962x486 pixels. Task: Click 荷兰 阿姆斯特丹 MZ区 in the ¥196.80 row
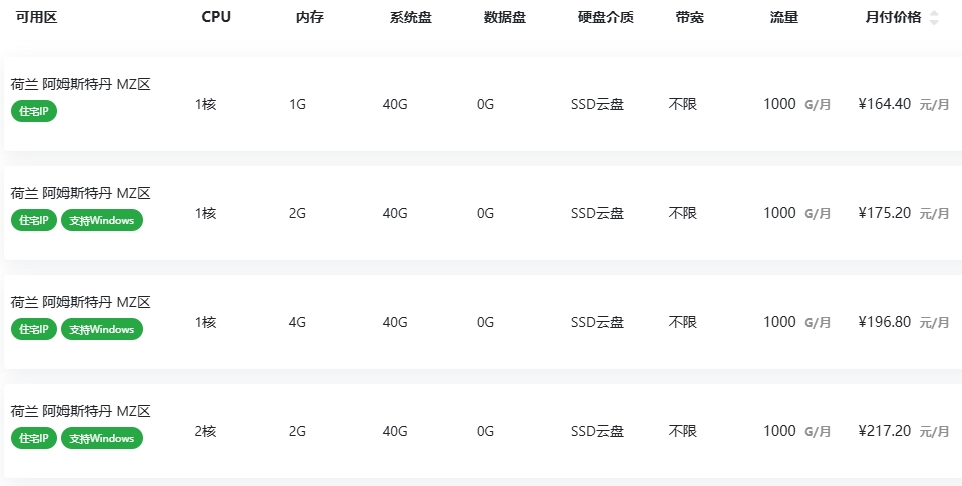point(80,302)
